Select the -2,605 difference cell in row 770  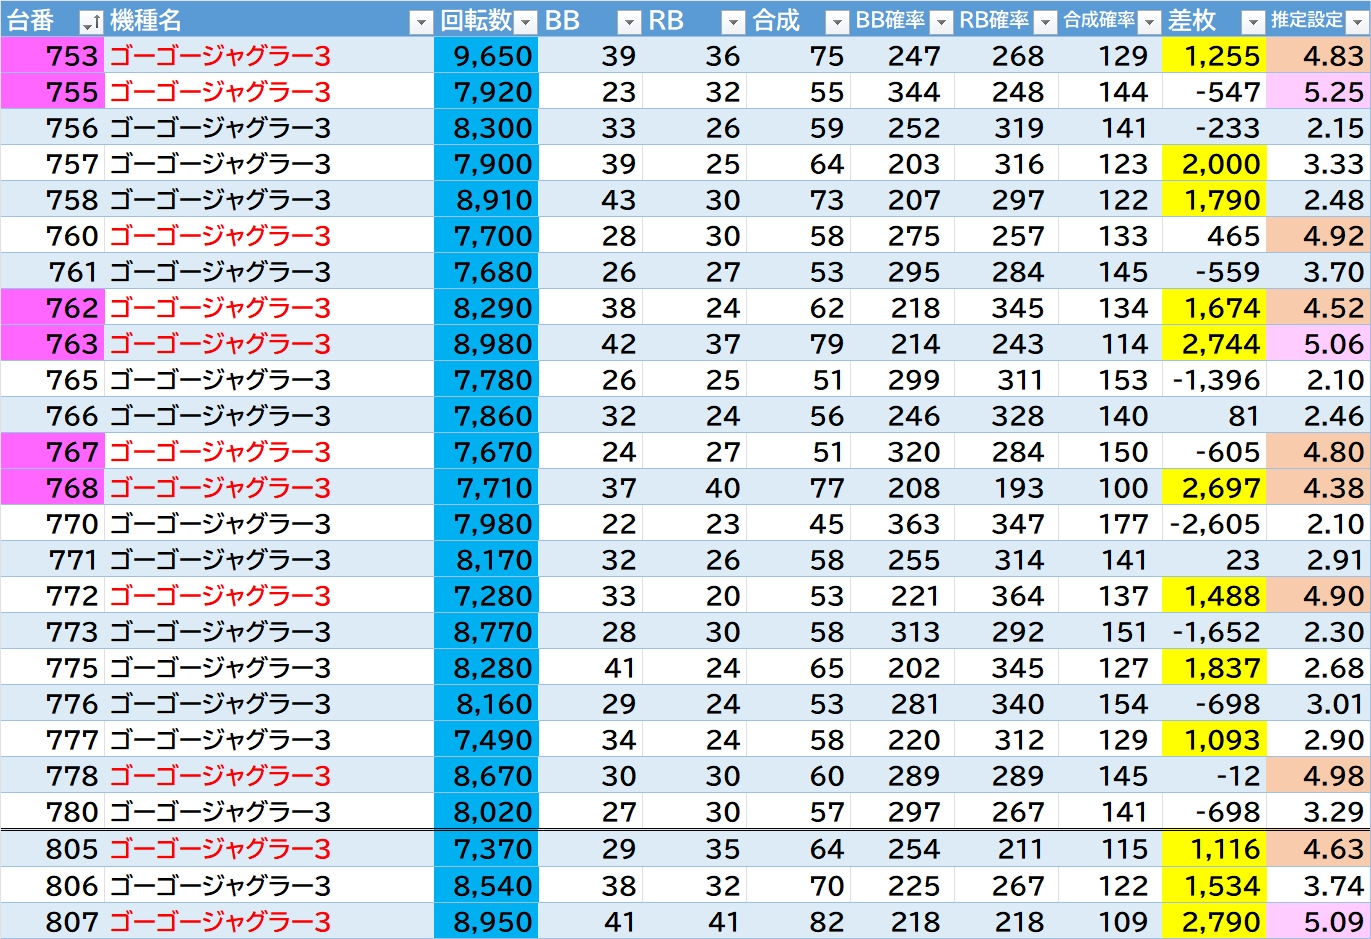pos(1215,524)
